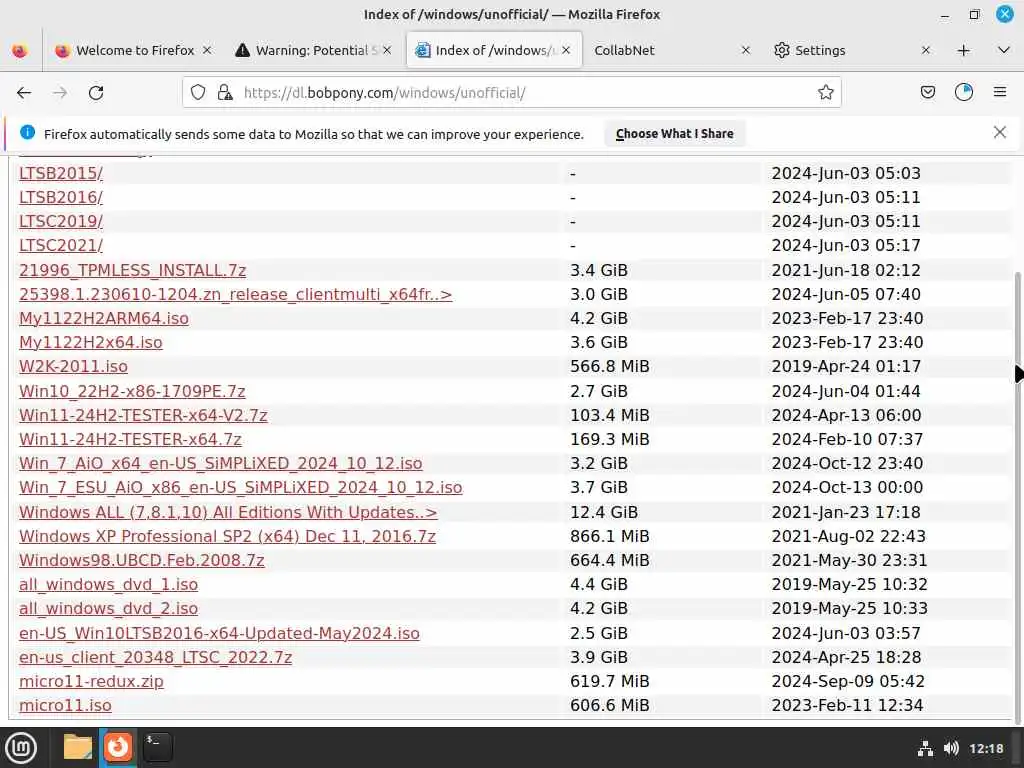Open the LTSC2021/ directory link
Viewport: 1024px width, 768px height.
[x=61, y=246]
